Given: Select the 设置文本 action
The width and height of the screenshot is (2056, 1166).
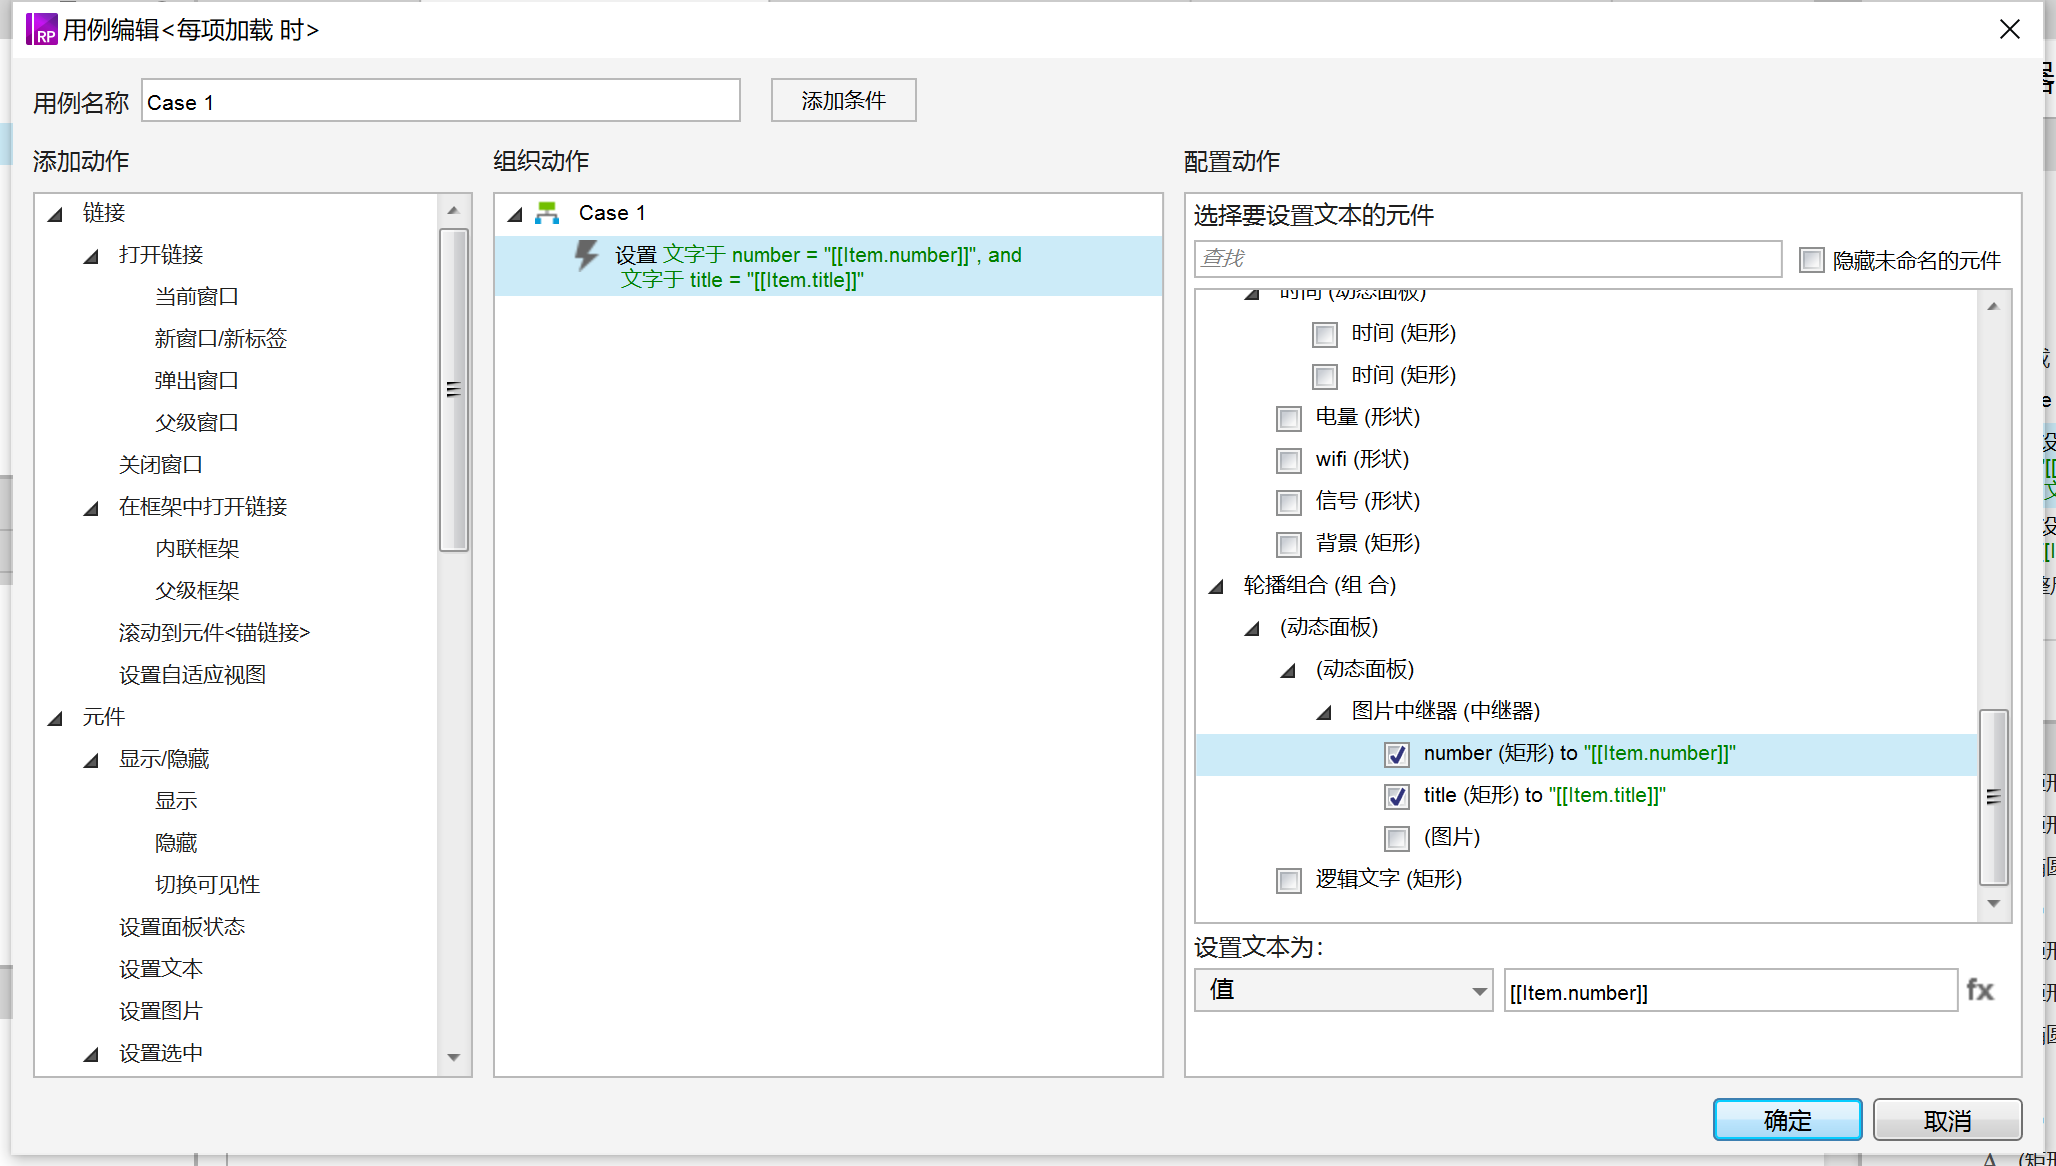Looking at the screenshot, I should point(160,968).
